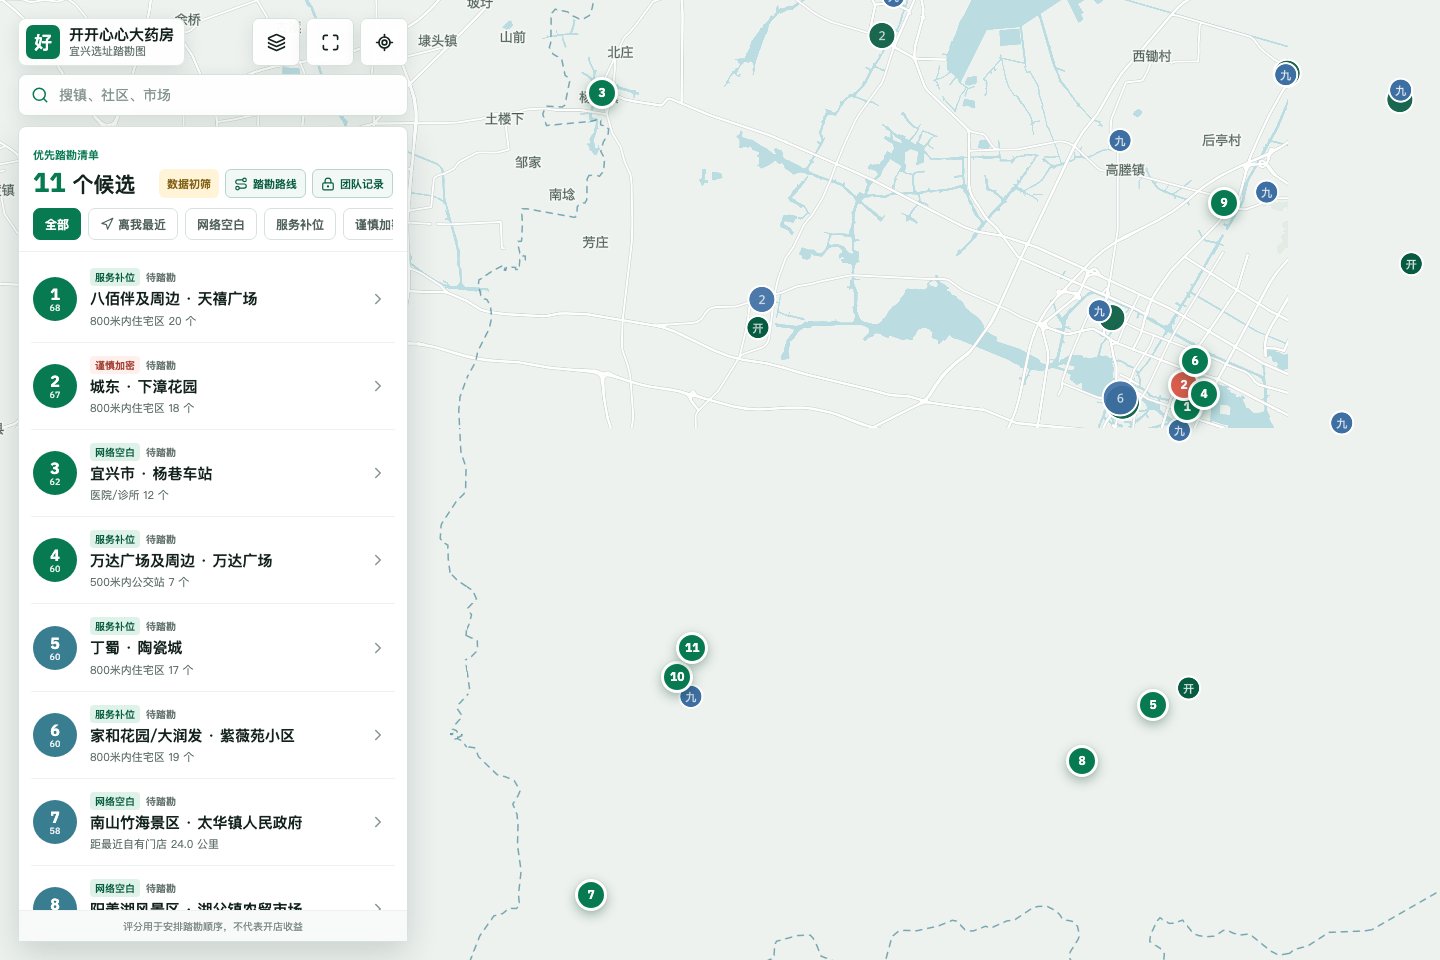Click map marker number 8
The image size is (1440, 960).
[x=1082, y=761]
